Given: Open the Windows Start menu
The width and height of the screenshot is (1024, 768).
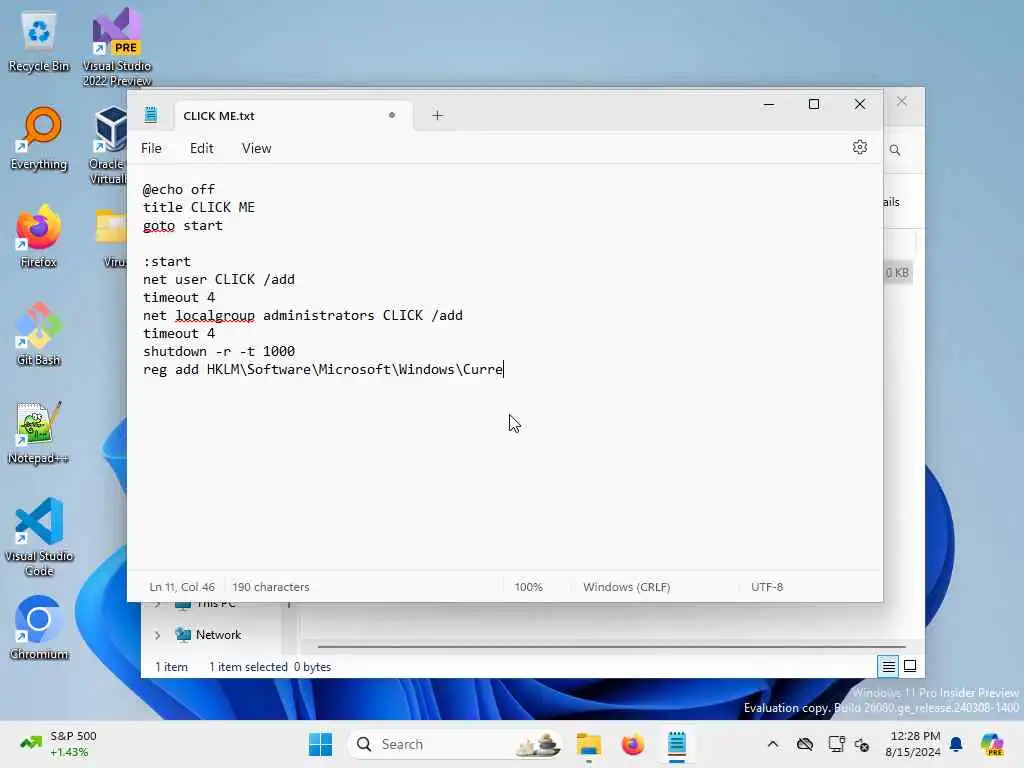Looking at the screenshot, I should (x=320, y=744).
